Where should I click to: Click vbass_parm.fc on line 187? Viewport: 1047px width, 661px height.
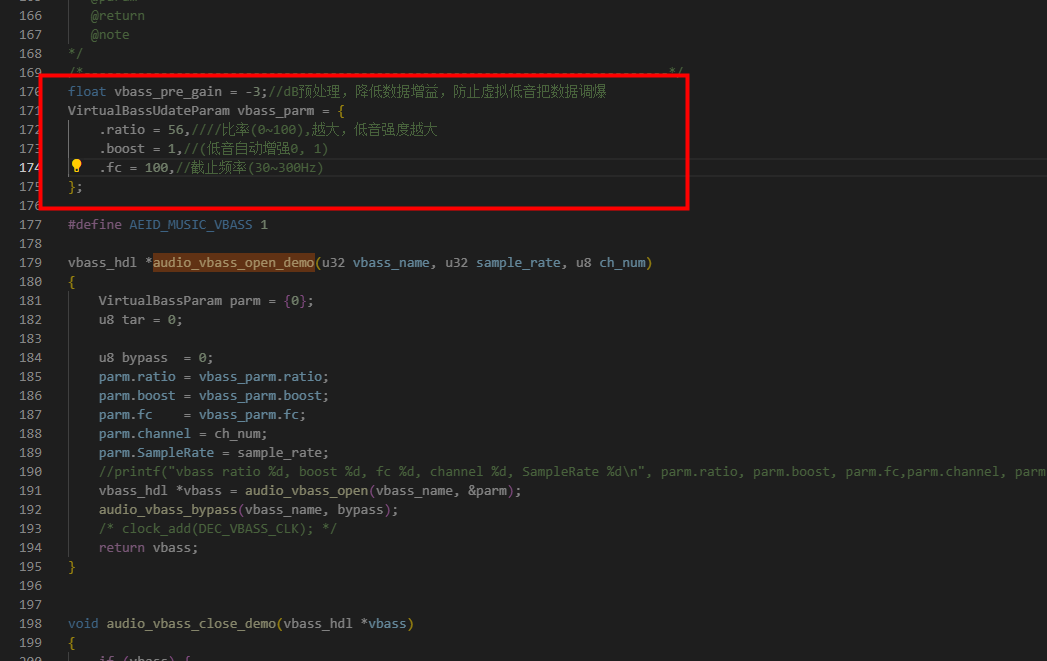pos(249,415)
